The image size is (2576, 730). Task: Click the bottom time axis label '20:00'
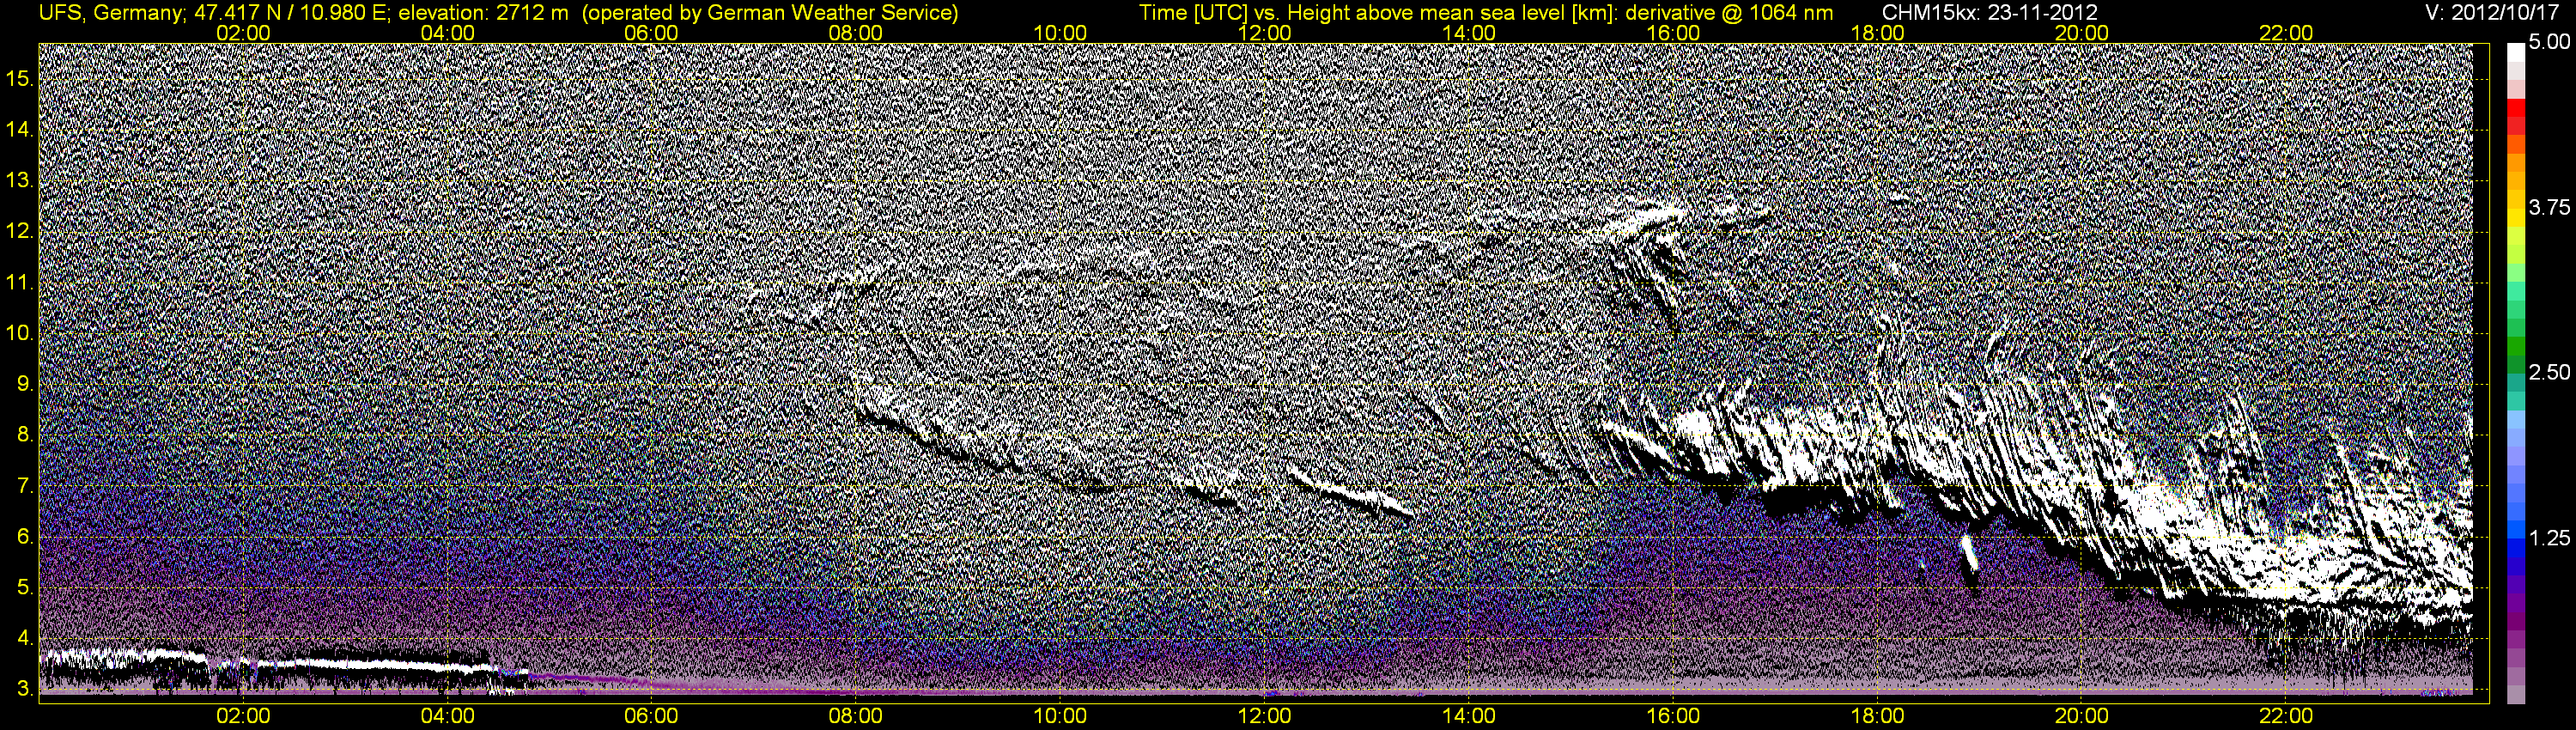coord(2082,716)
